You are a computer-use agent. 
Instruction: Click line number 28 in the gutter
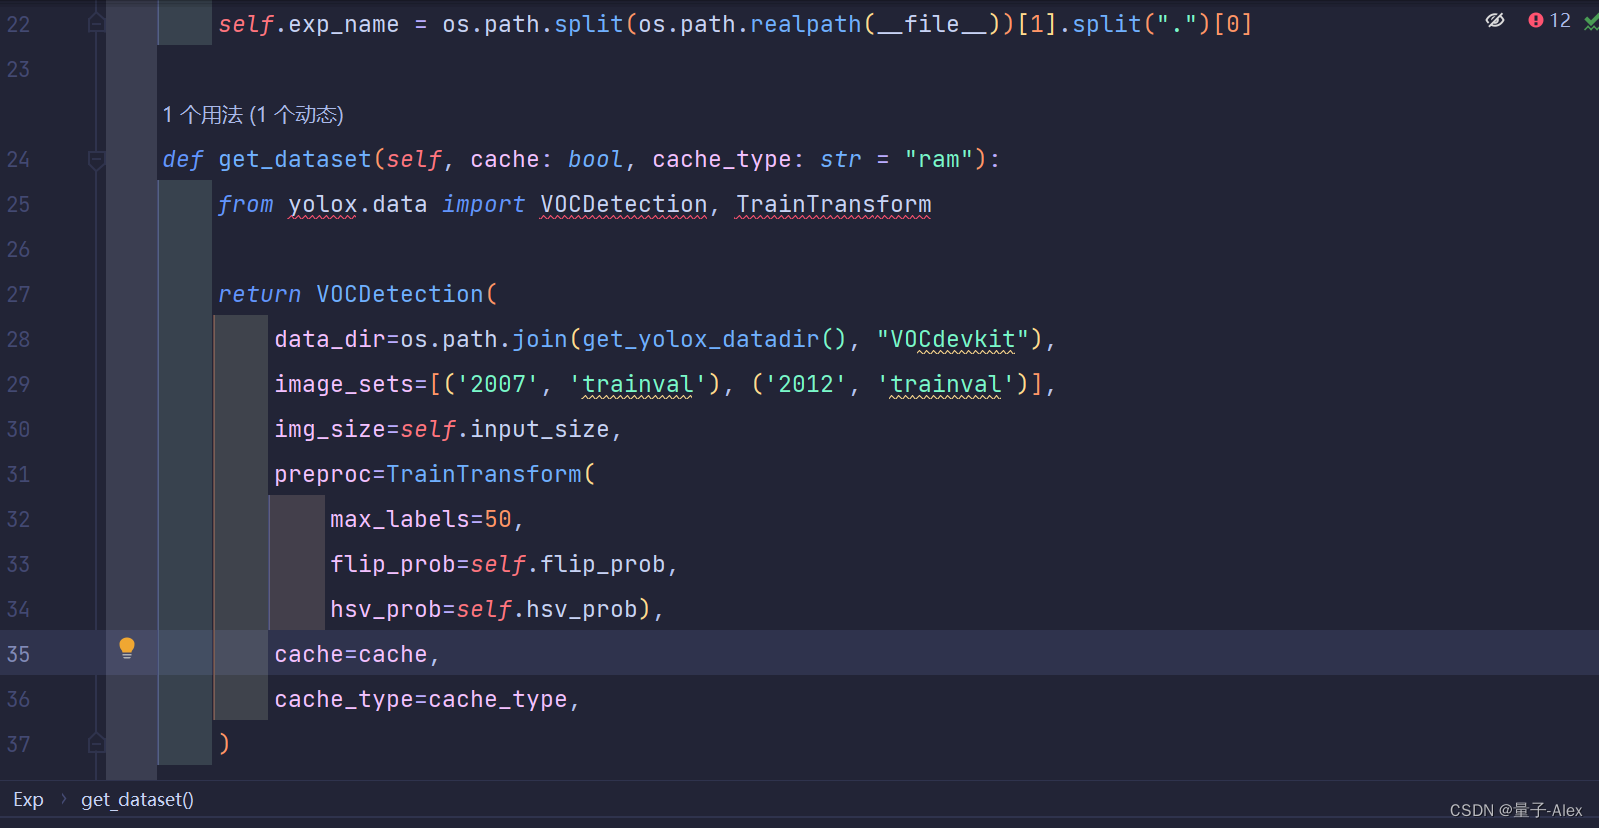[18, 339]
